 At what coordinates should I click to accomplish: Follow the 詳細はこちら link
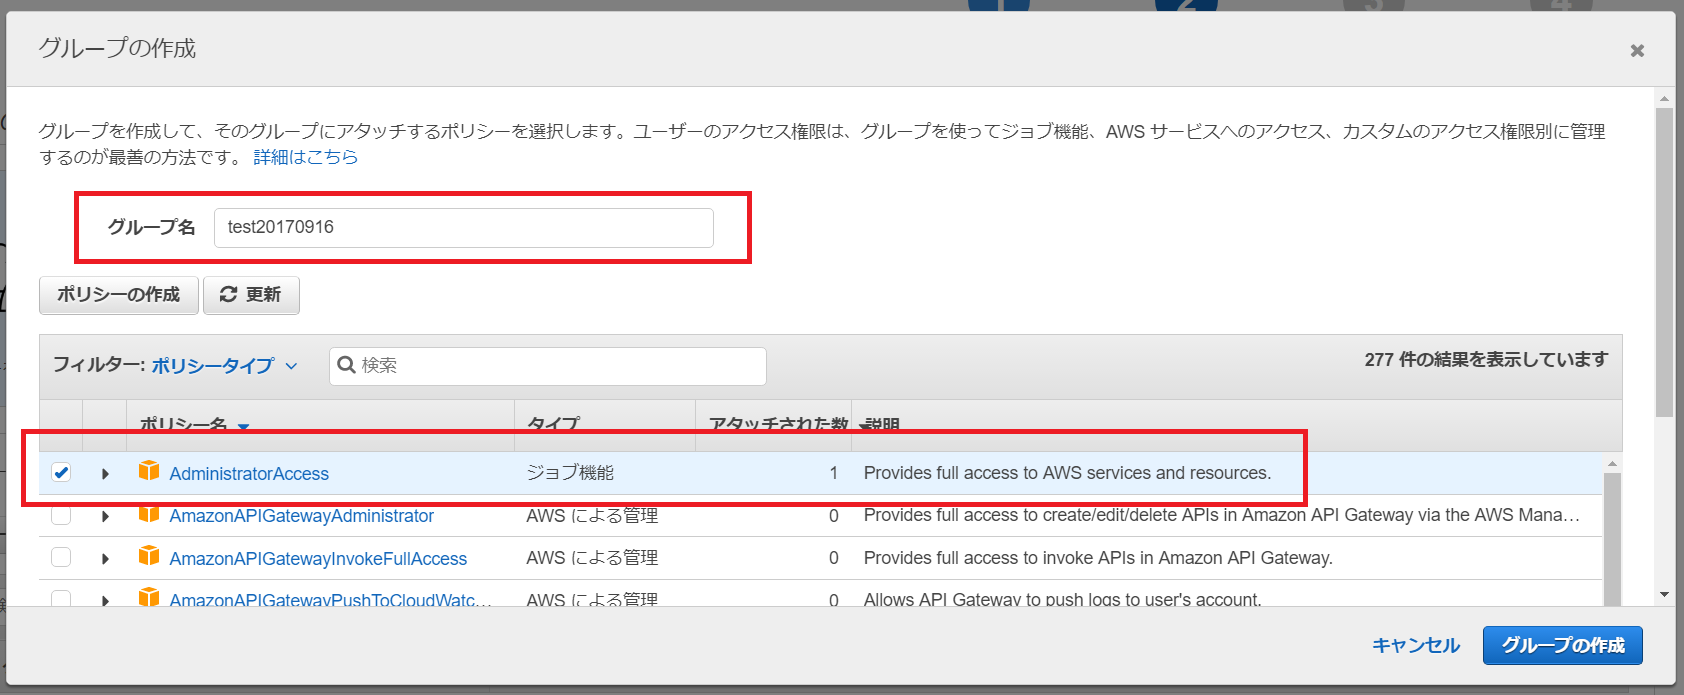pyautogui.click(x=306, y=157)
